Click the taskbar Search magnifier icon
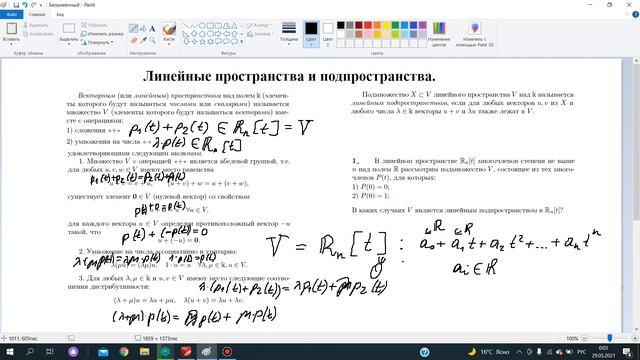 [x=30, y=351]
